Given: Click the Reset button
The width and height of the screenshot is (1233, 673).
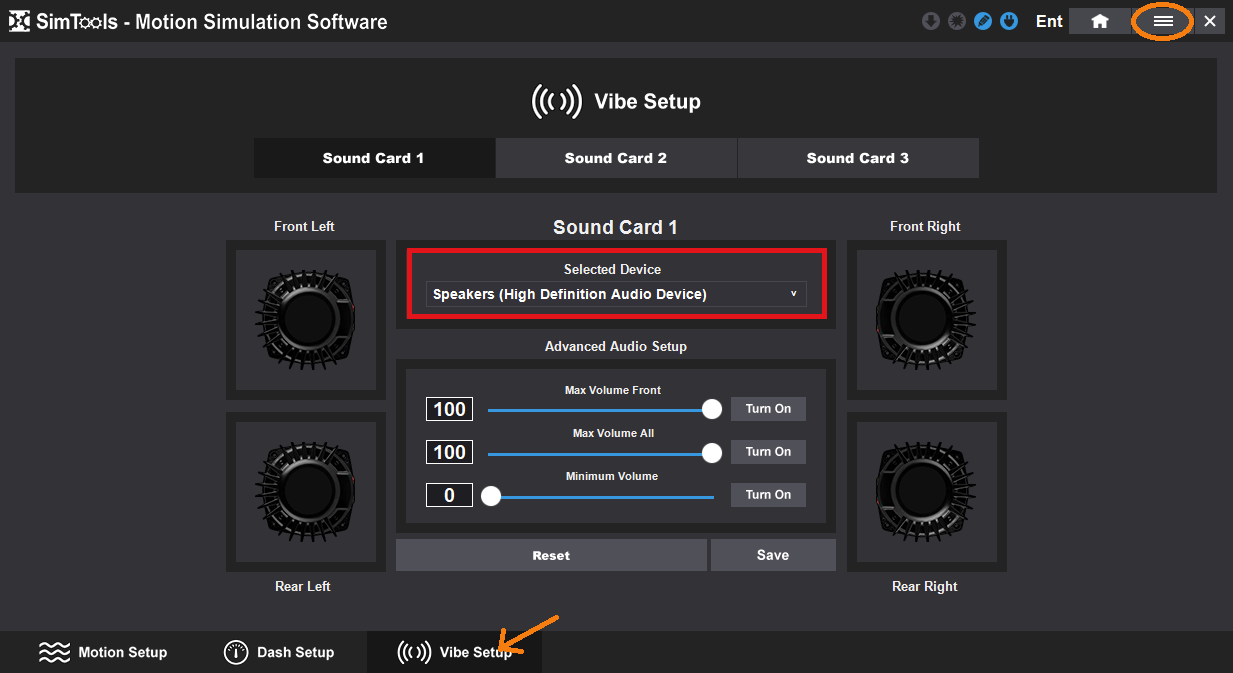Looking at the screenshot, I should (x=551, y=555).
